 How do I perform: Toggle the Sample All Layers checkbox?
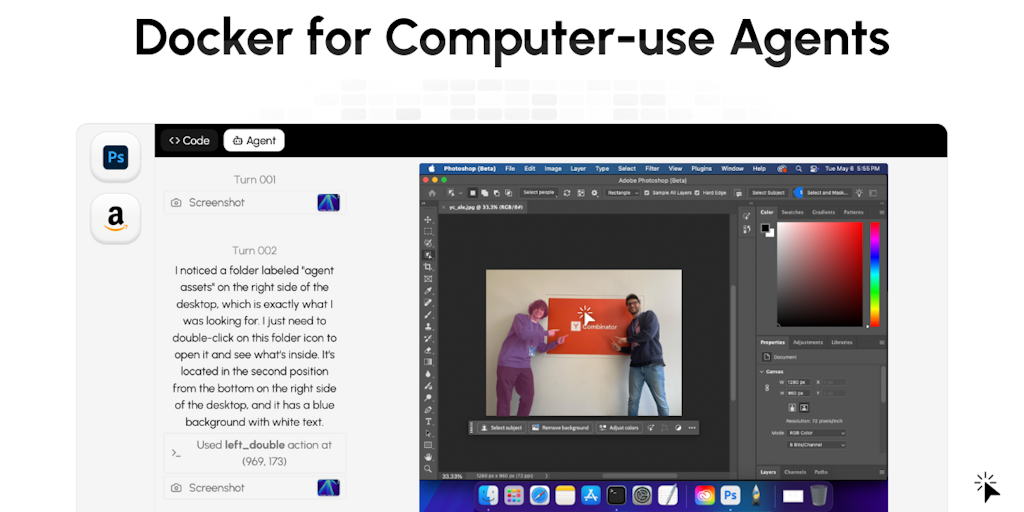[647, 192]
